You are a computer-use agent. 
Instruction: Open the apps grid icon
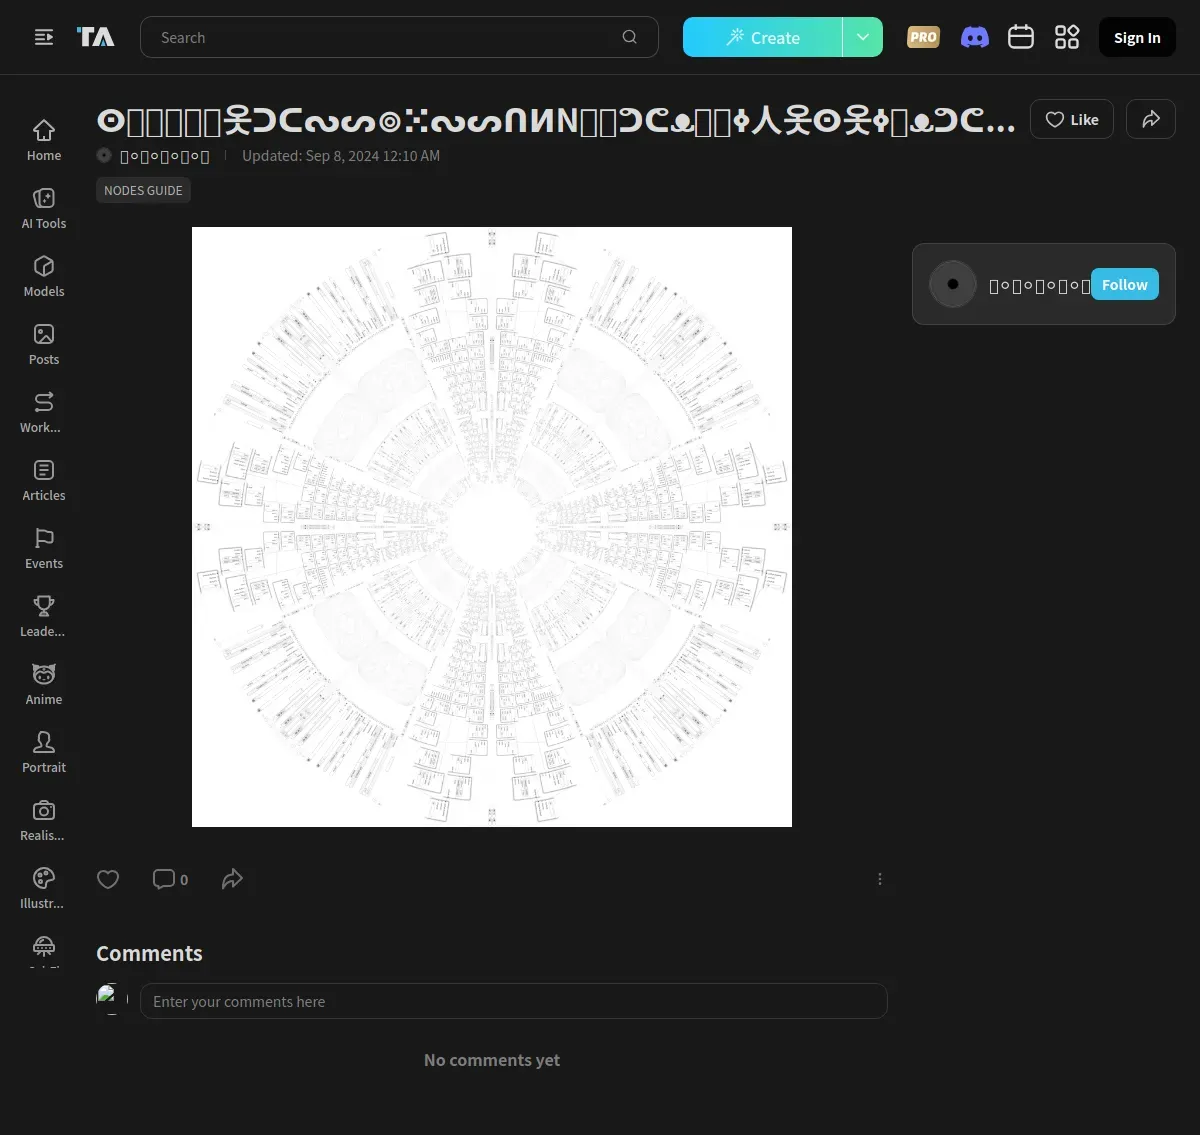(x=1067, y=37)
